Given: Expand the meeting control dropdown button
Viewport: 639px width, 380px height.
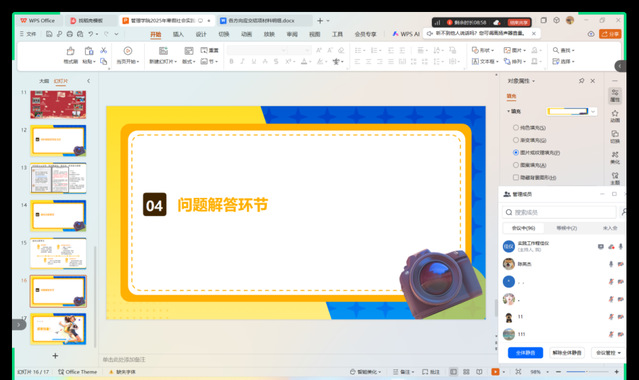Looking at the screenshot, I should pyautogui.click(x=608, y=353).
